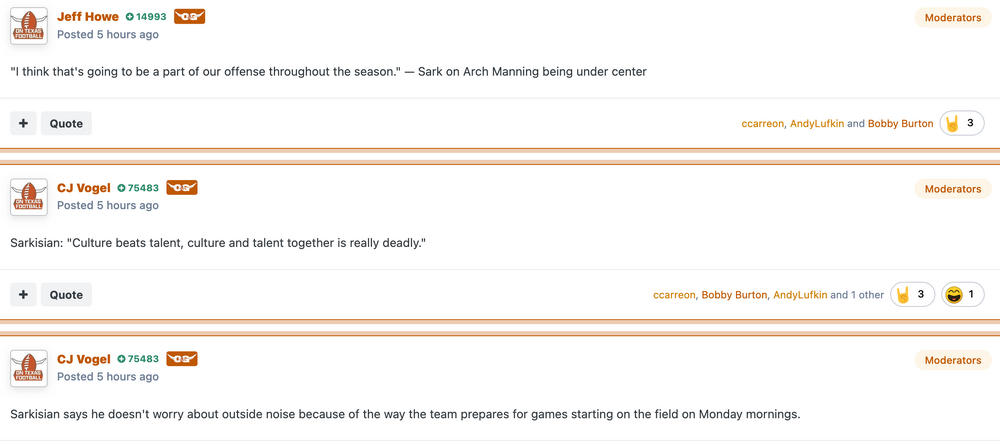Click Jeff Howe's 14993 reputation badge
1000x448 pixels.
(146, 17)
